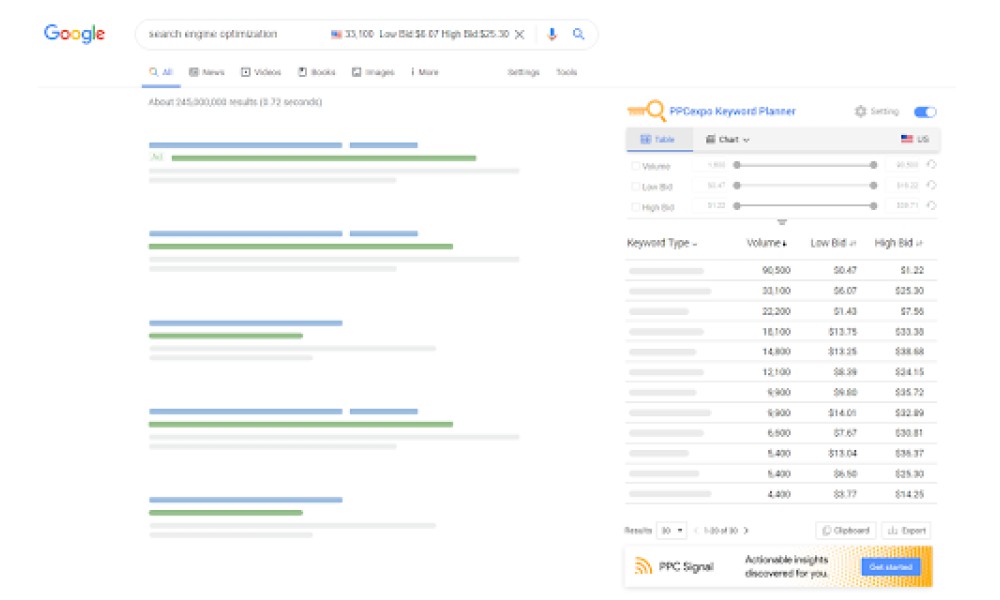Open Google search Settings
Viewport: 1000px width, 600px height.
524,72
